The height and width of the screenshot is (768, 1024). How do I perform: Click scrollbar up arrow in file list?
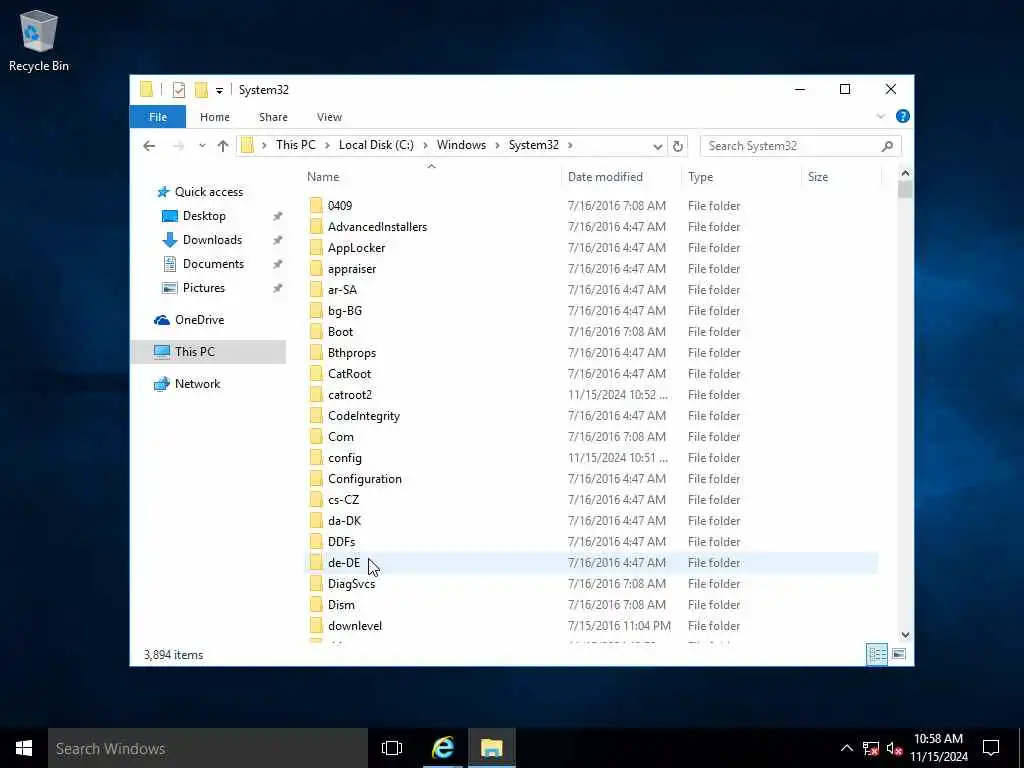(x=905, y=174)
